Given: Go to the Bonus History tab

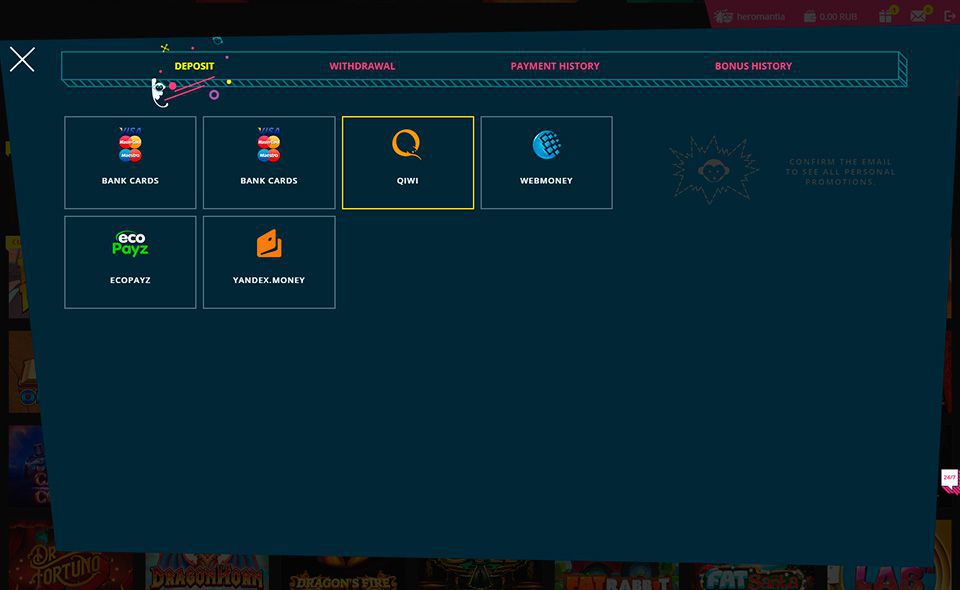Looking at the screenshot, I should 753,66.
